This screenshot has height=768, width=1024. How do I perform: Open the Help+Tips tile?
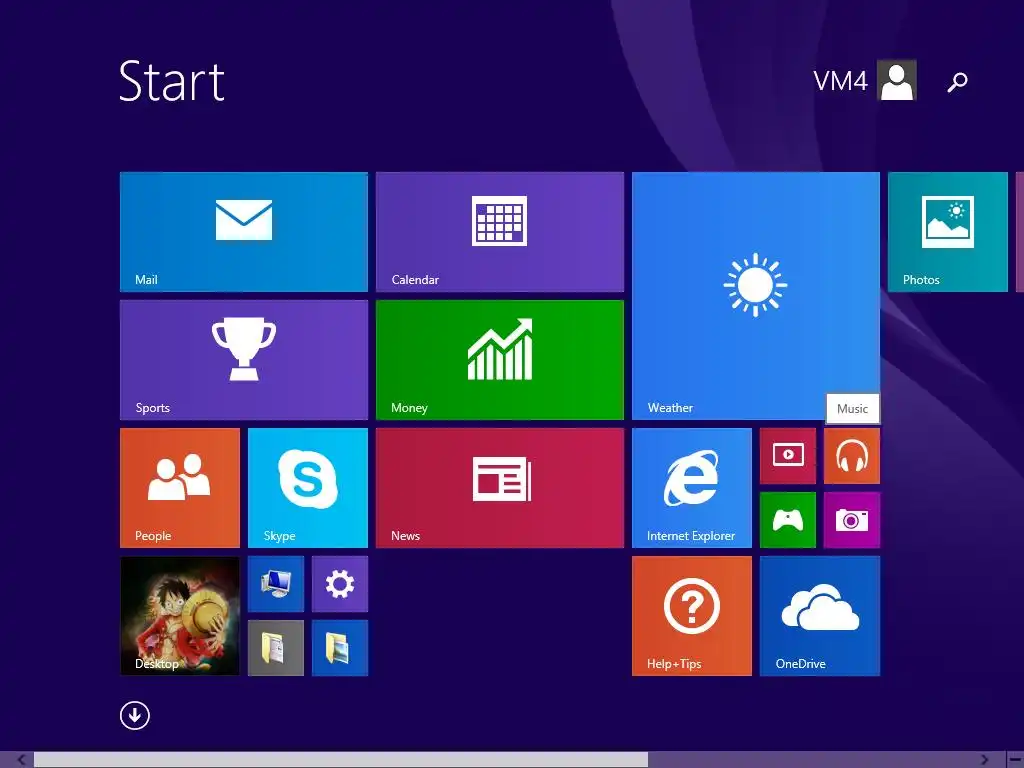pyautogui.click(x=692, y=616)
